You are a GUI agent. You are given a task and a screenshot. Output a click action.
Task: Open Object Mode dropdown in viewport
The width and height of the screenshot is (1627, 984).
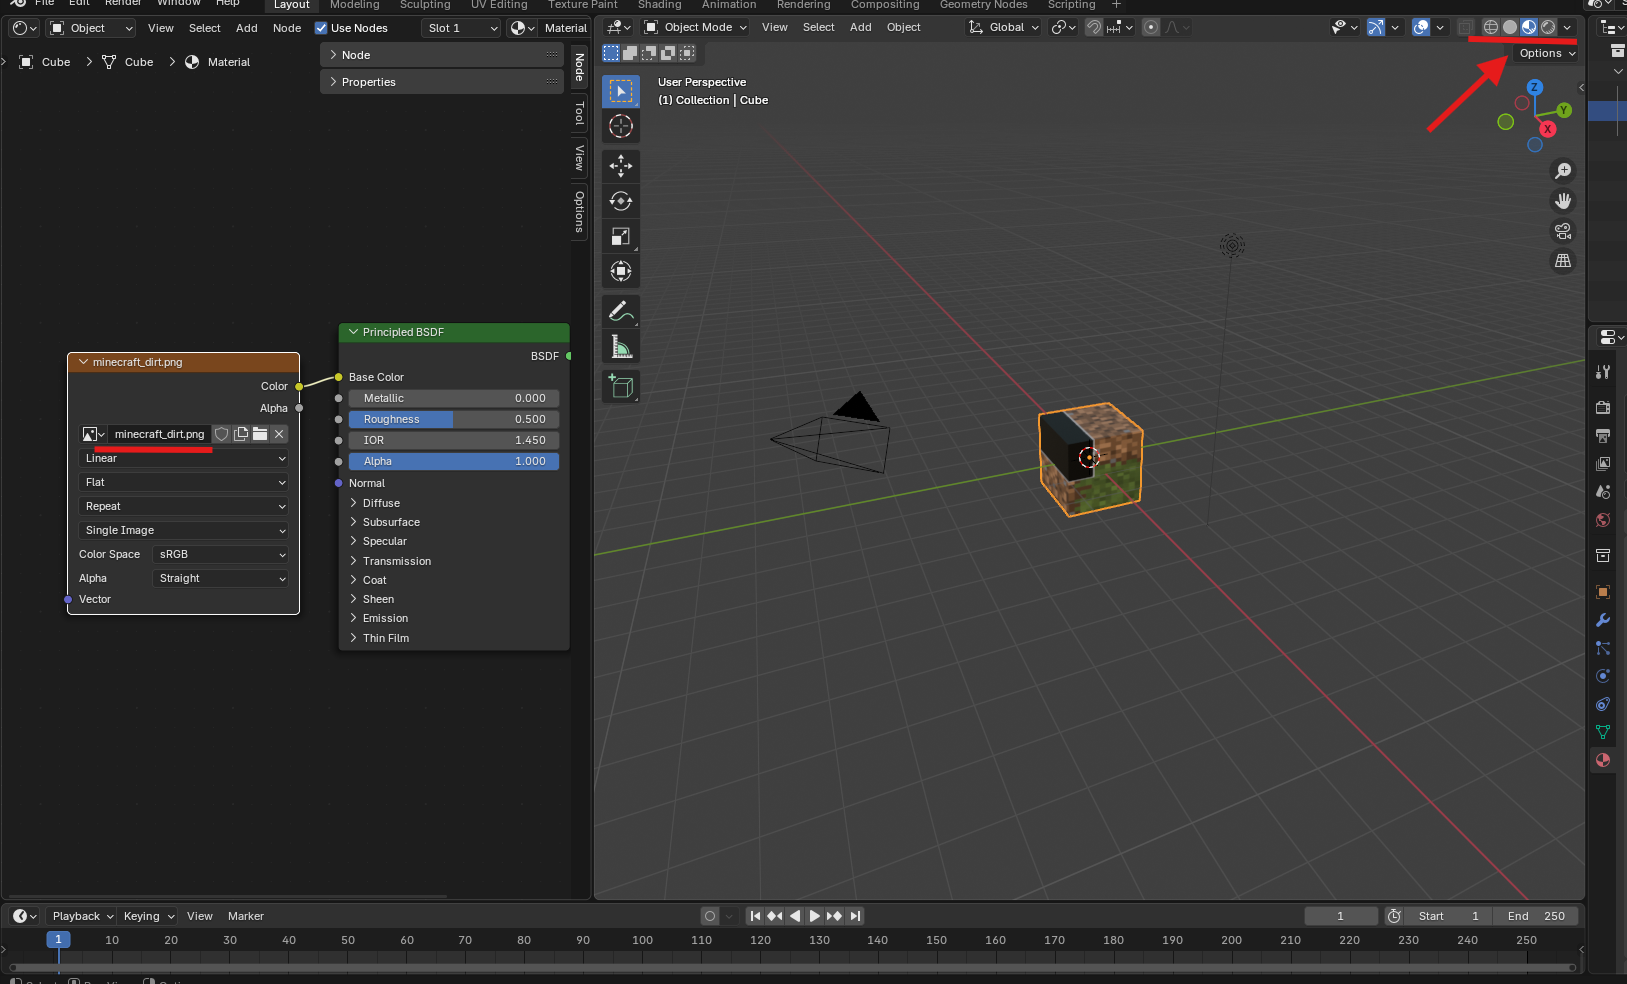tap(697, 27)
